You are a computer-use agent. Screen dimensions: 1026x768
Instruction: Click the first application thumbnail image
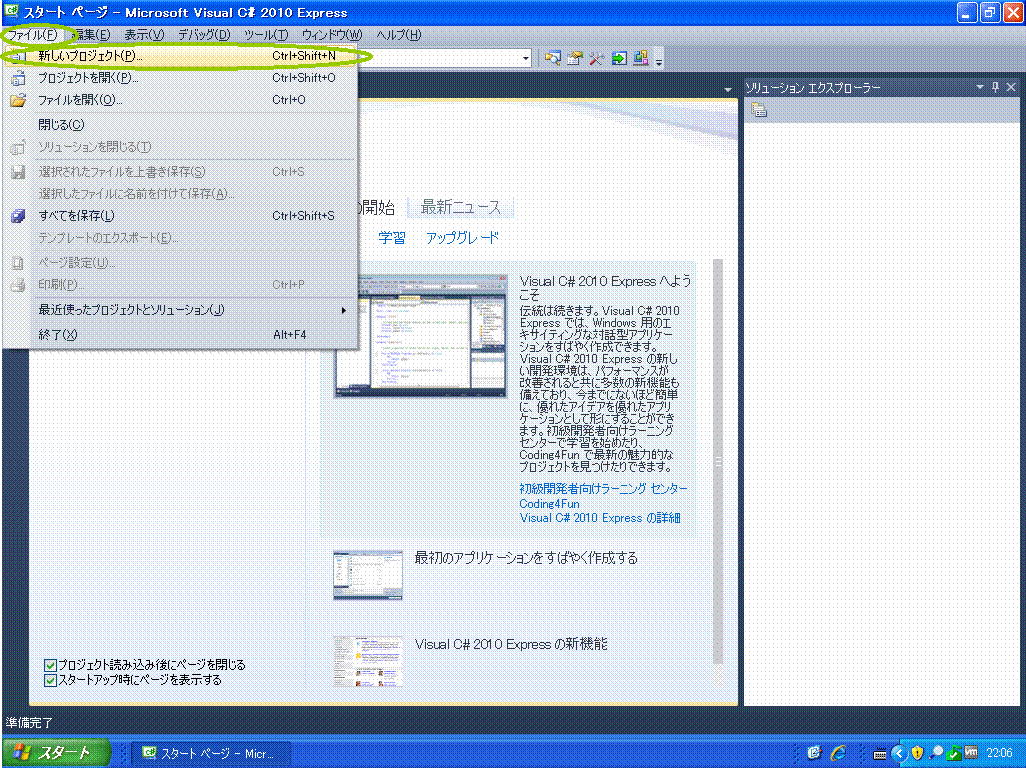(x=368, y=574)
